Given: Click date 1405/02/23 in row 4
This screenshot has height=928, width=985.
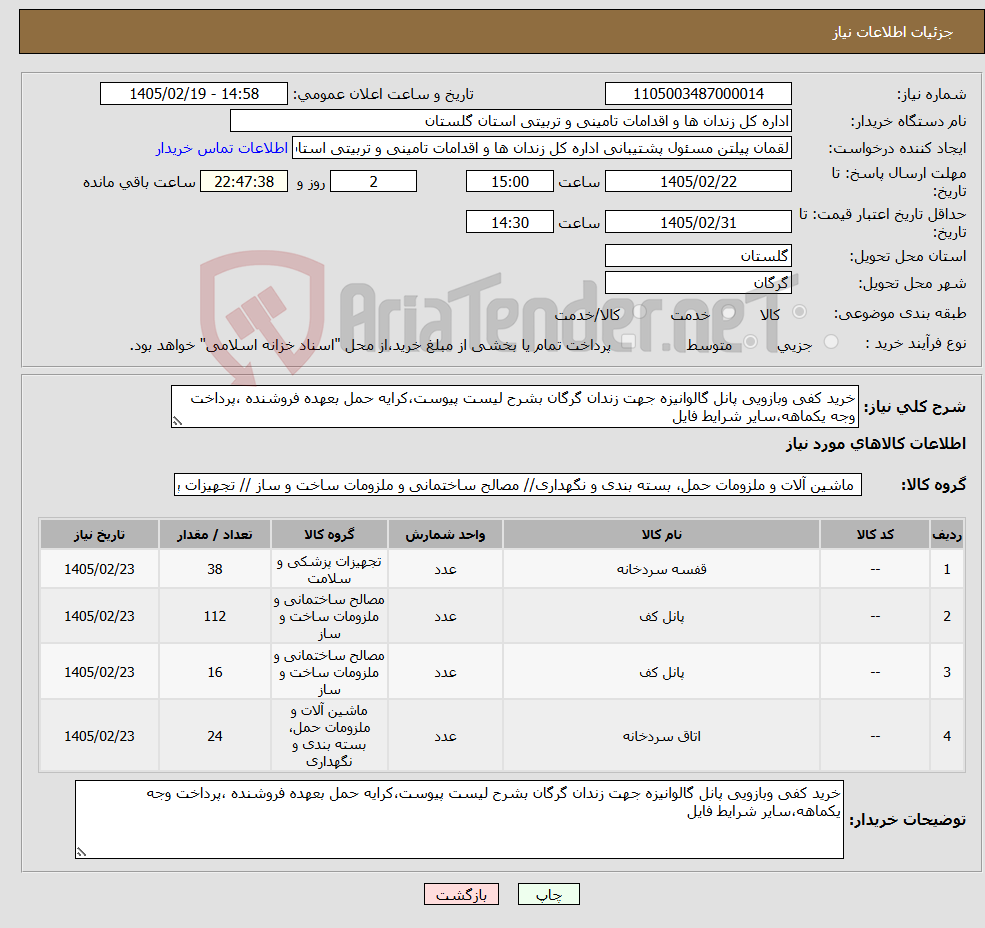Looking at the screenshot, I should pos(99,736).
